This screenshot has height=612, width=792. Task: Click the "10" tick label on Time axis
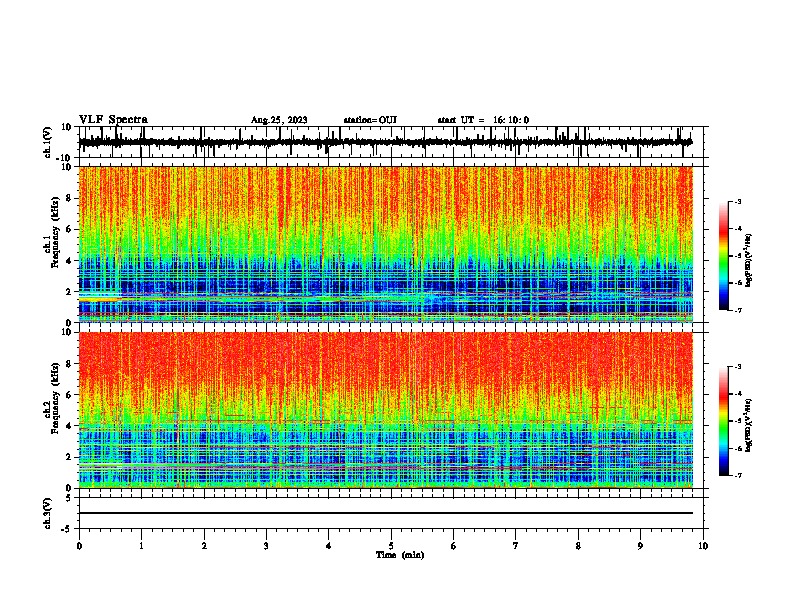pos(703,546)
